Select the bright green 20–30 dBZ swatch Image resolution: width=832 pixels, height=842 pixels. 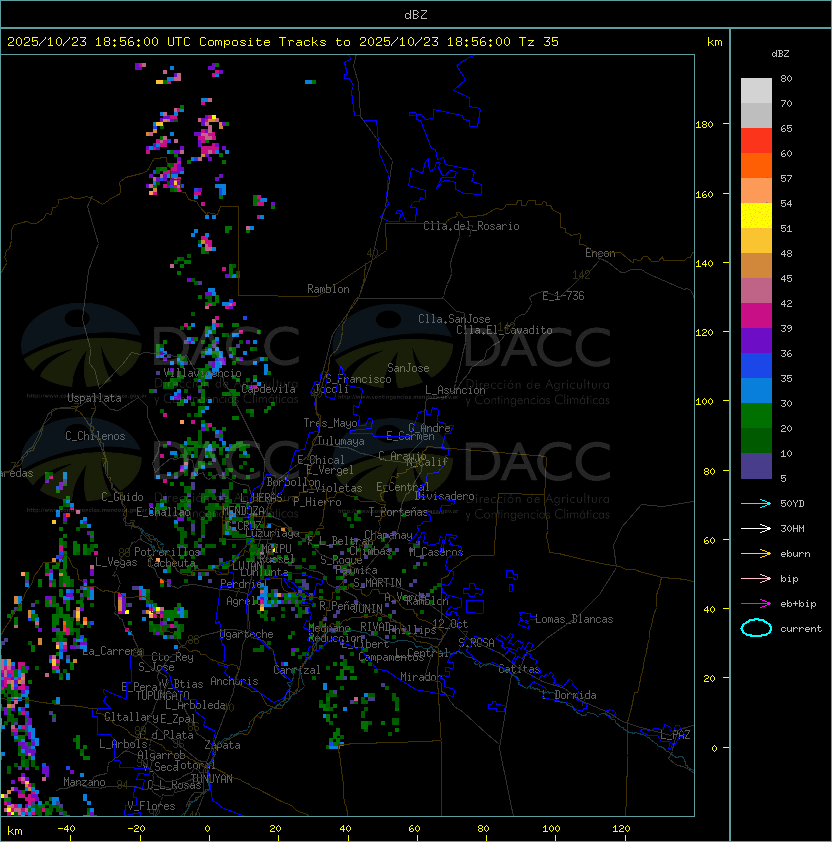click(756, 416)
